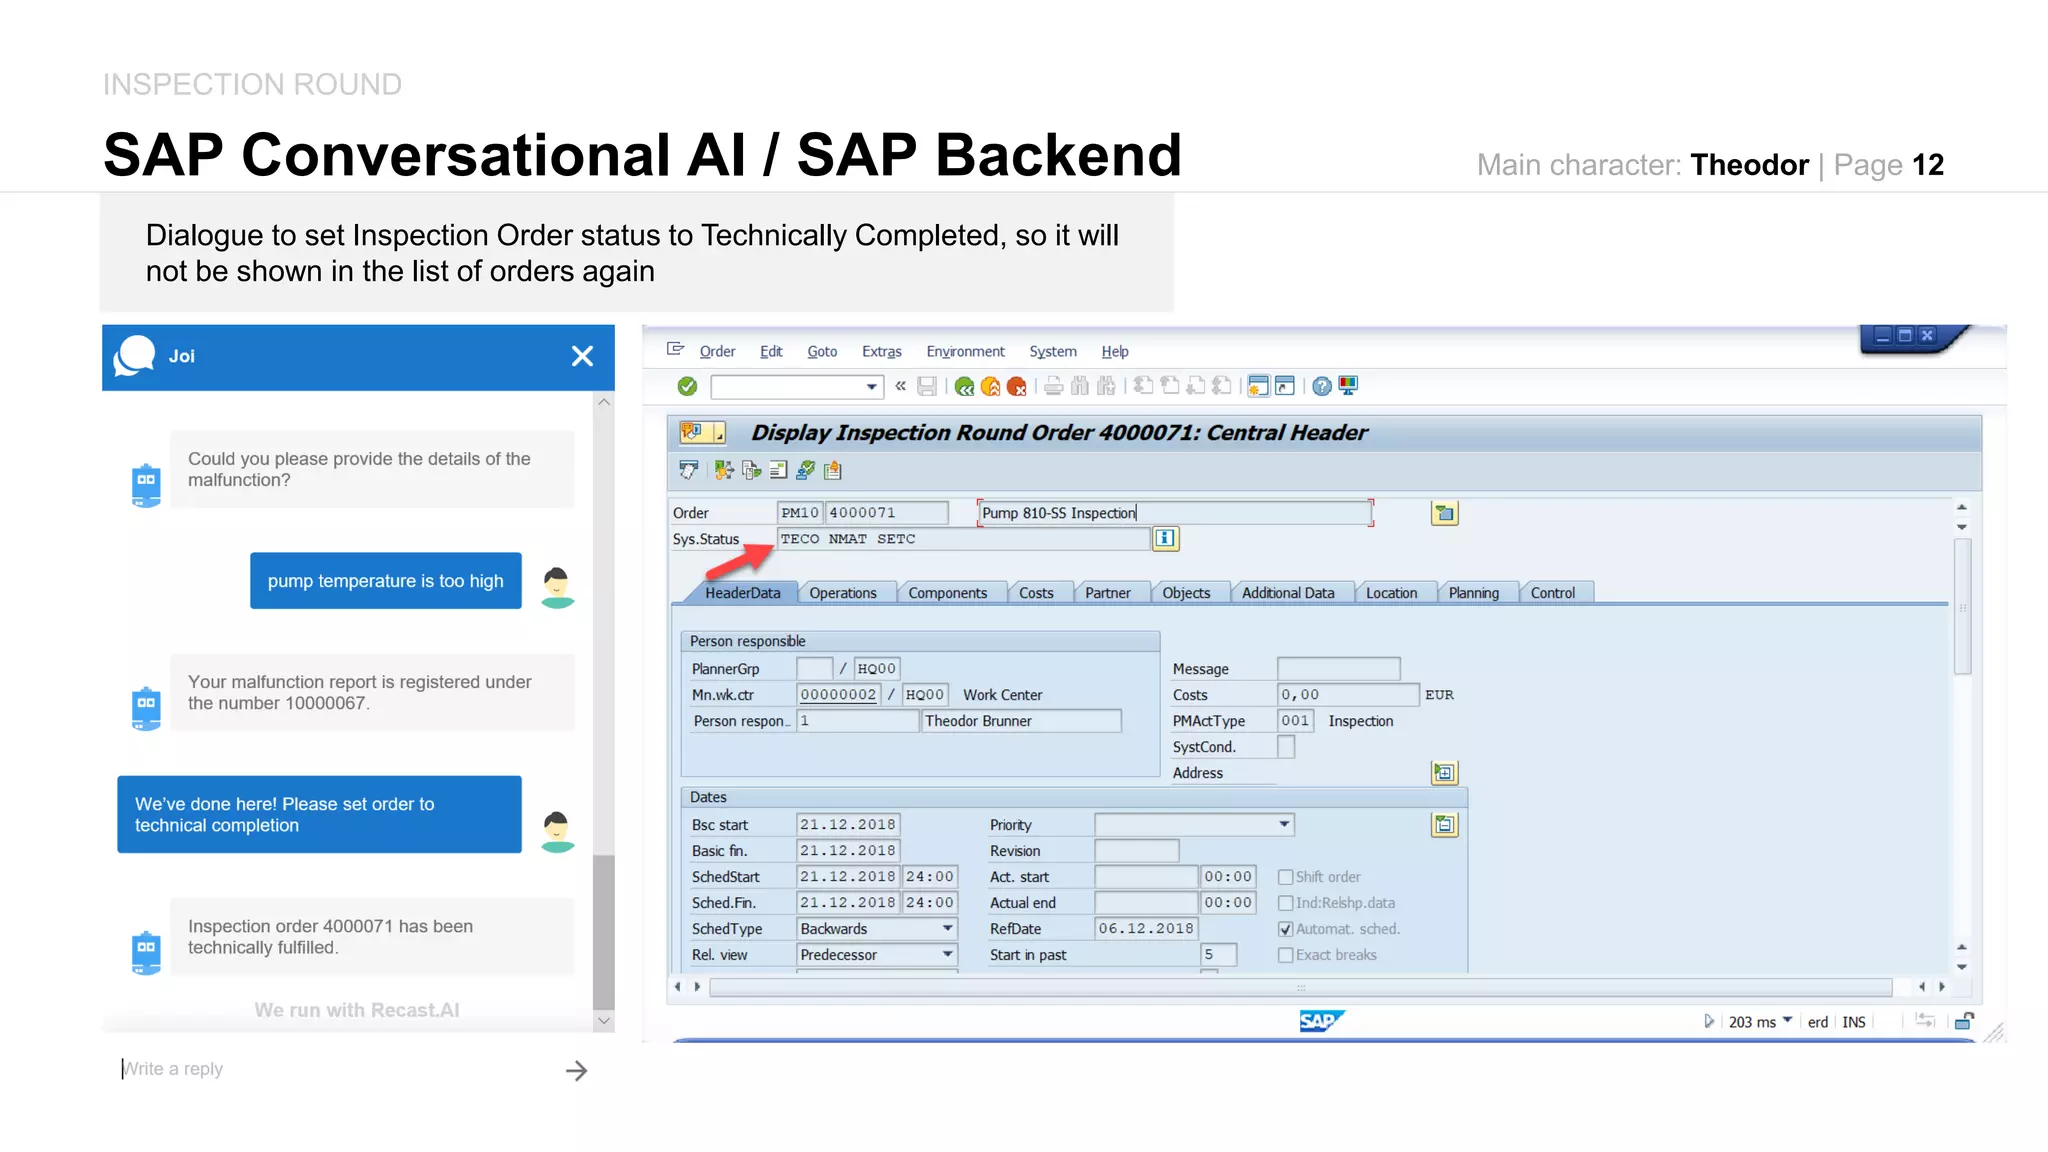
Task: Click the Pump 810-SS Inspection description field
Action: pos(1174,513)
